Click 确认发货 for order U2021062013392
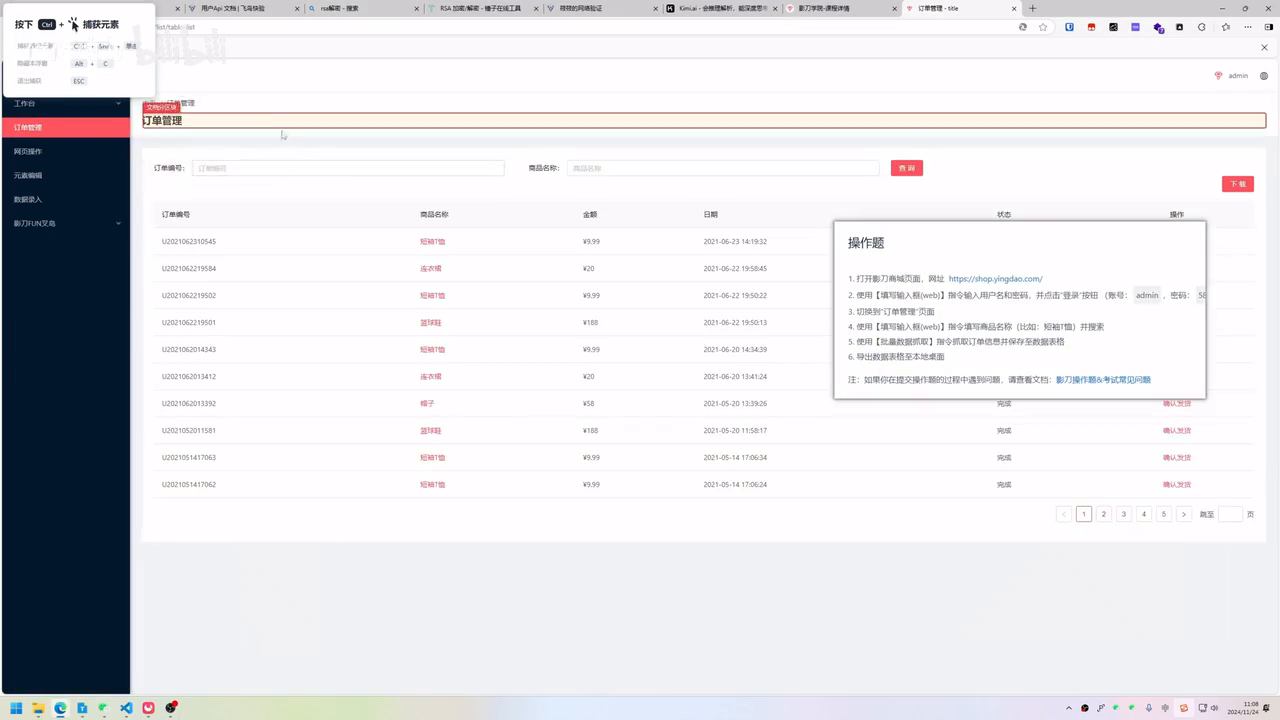The image size is (1280, 720). (x=1177, y=403)
